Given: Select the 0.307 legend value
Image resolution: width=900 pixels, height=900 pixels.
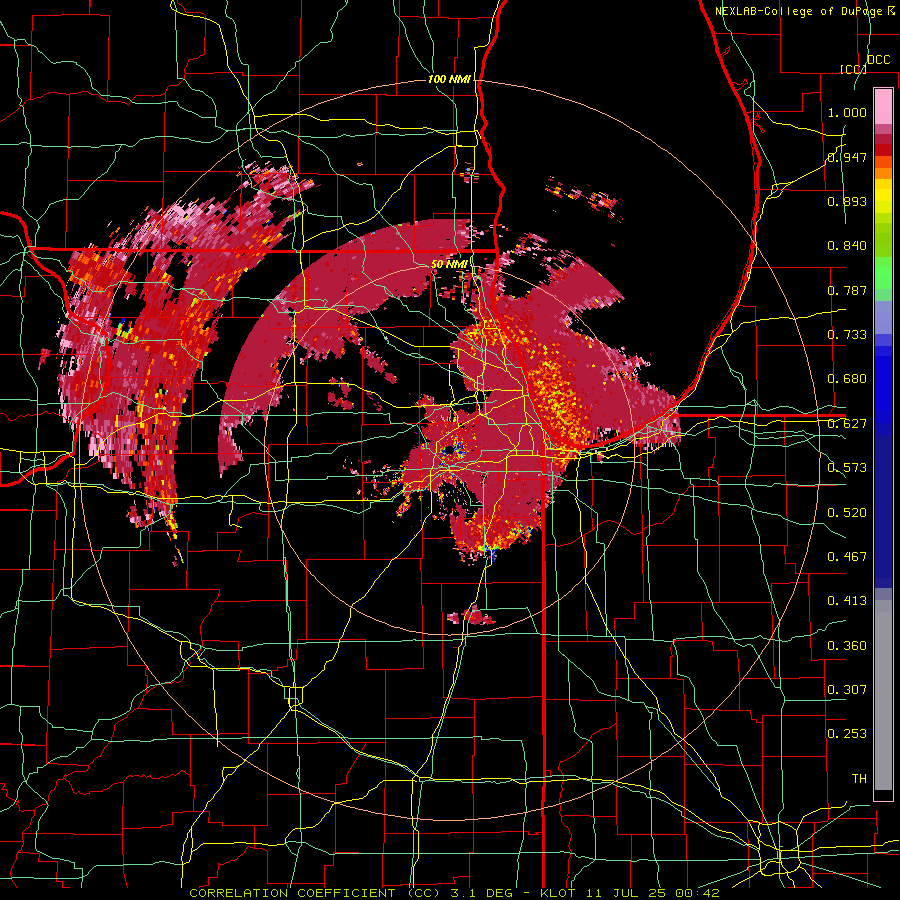Looking at the screenshot, I should [x=847, y=689].
